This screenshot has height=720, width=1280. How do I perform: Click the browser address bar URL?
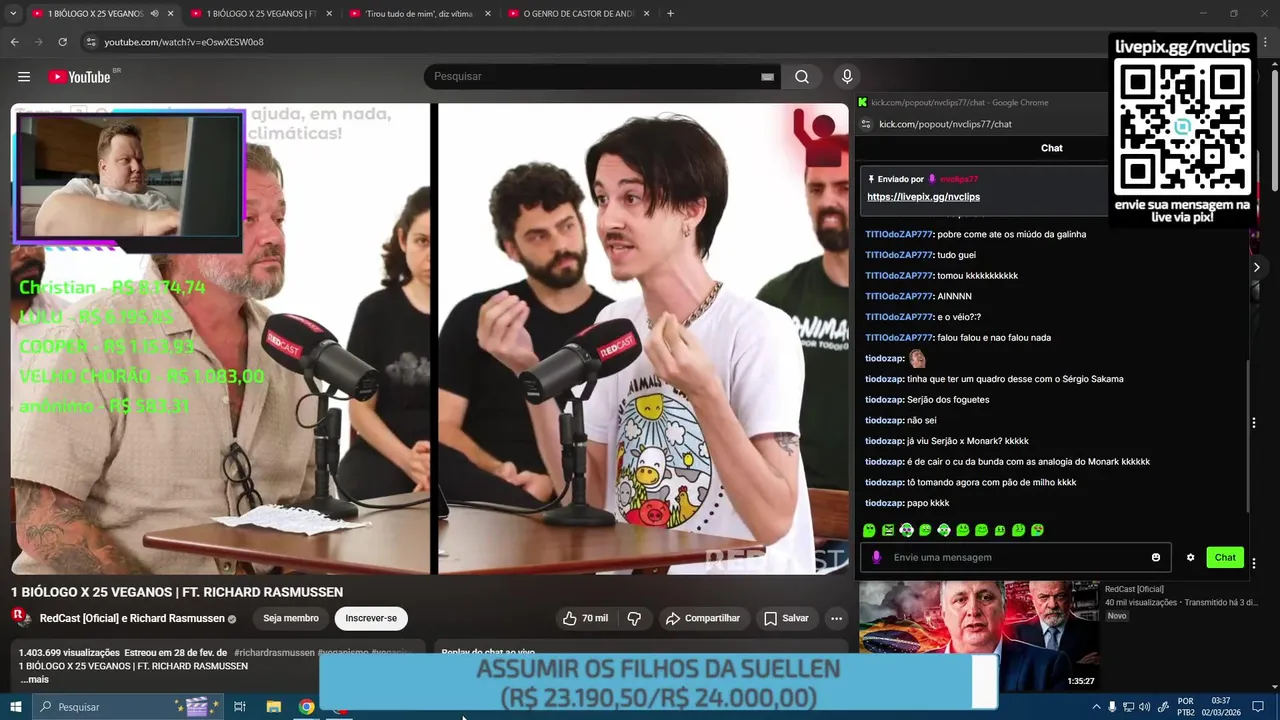click(x=184, y=42)
